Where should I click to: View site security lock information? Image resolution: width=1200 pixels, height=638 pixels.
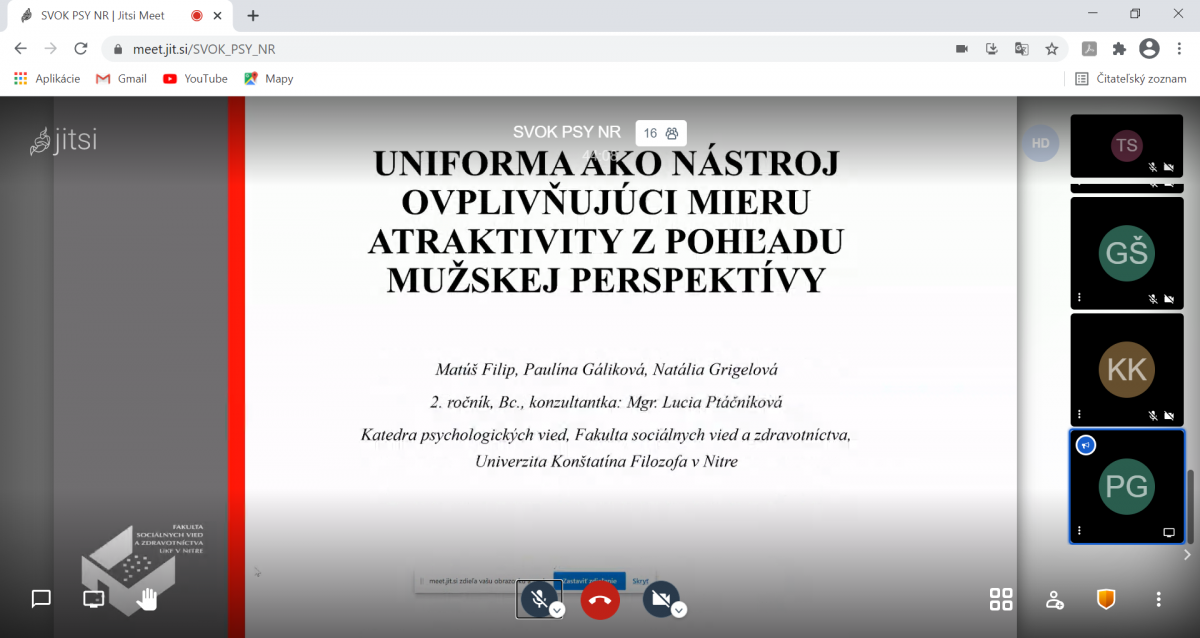coord(118,48)
